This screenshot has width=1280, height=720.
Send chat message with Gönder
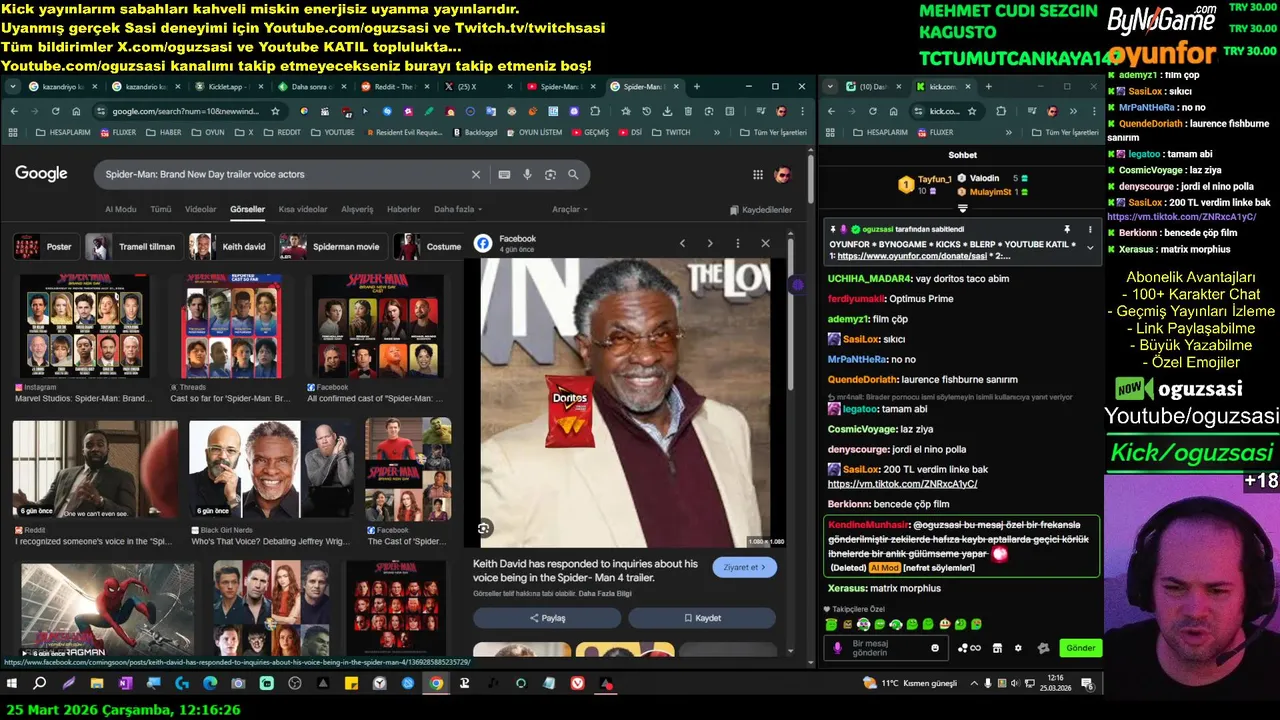pos(1080,648)
